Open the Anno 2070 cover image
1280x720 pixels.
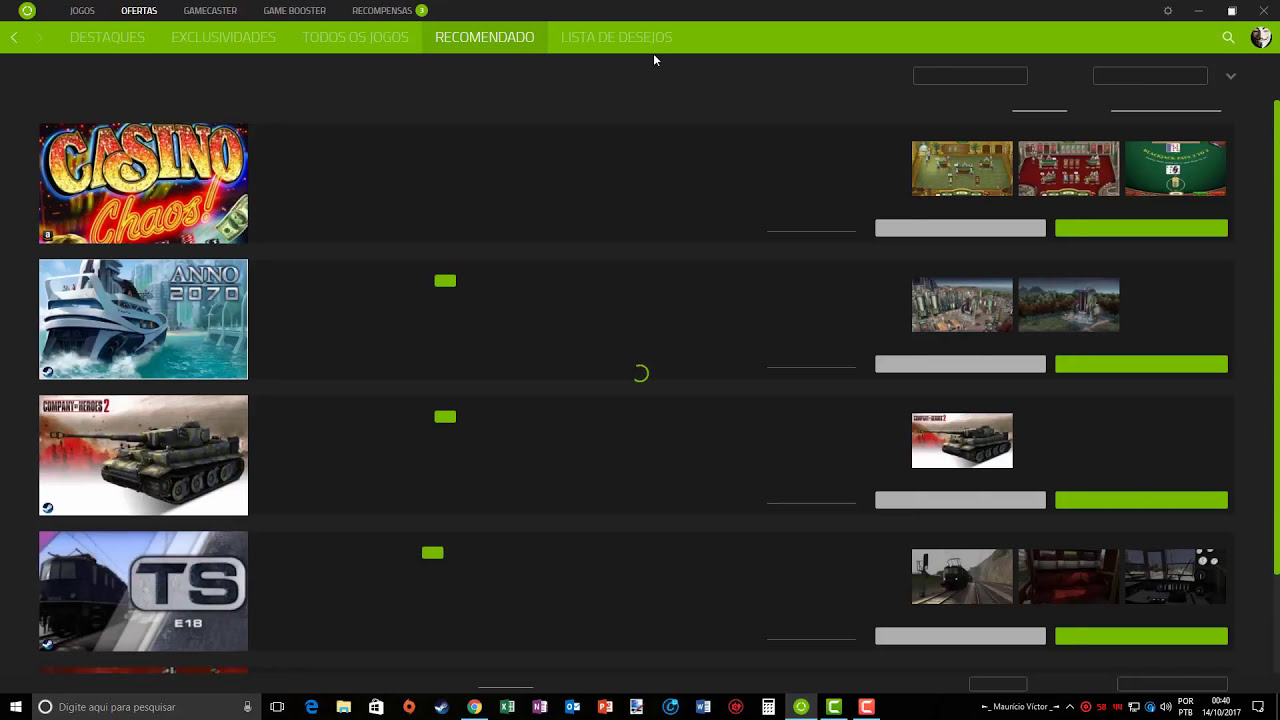coord(143,319)
